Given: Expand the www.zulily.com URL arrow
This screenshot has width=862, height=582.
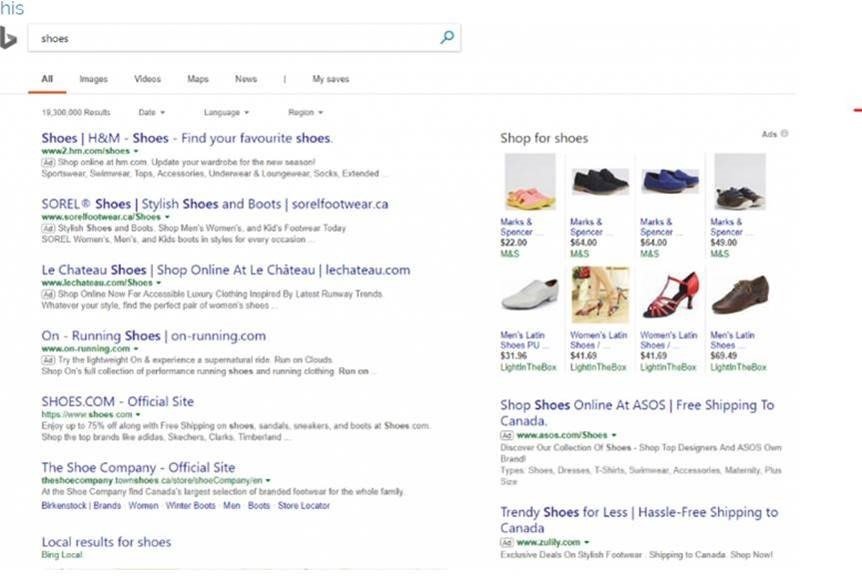Looking at the screenshot, I should [587, 542].
